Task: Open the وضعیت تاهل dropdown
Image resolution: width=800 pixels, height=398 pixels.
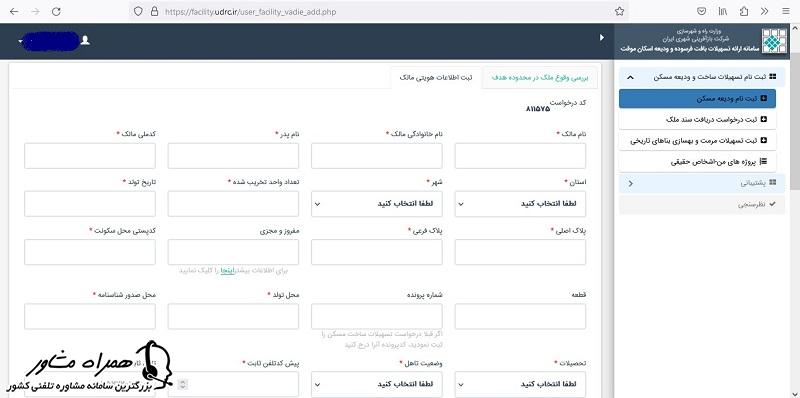Action: tap(377, 384)
